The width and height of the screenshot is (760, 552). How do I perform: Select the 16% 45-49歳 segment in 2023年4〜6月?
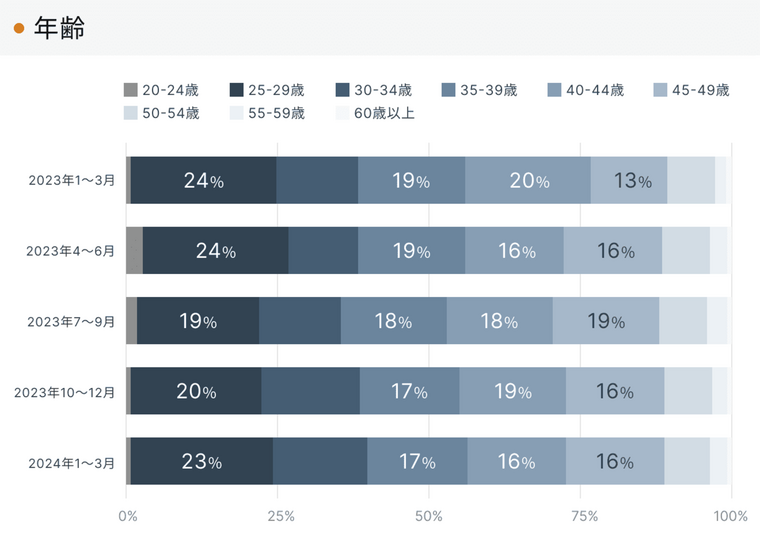(x=613, y=251)
